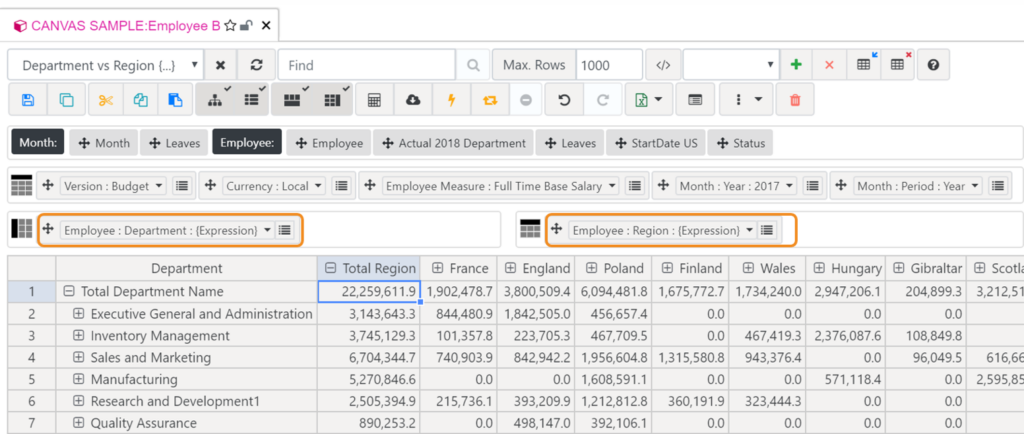Toggle the hierarchy tree view button

coord(216,100)
